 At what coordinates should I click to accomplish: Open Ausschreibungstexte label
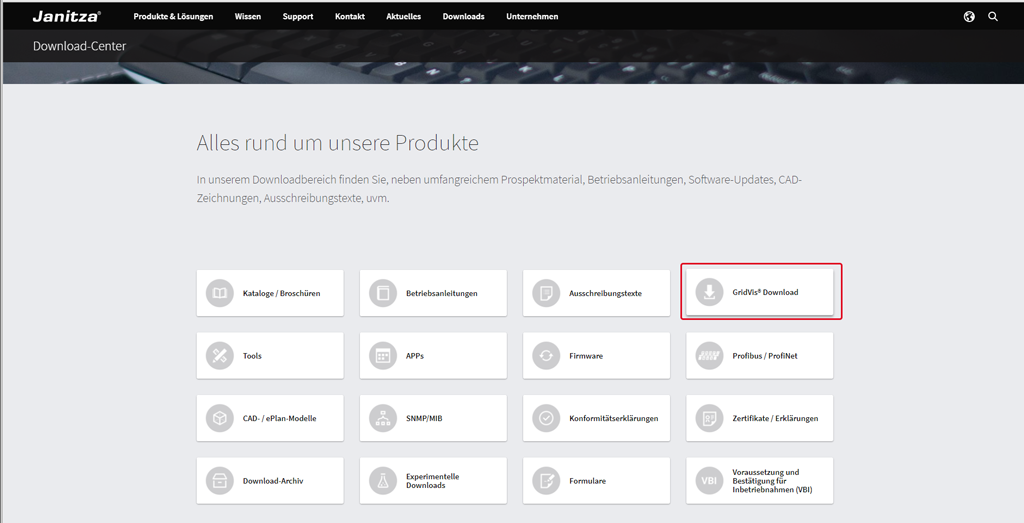[x=605, y=293]
